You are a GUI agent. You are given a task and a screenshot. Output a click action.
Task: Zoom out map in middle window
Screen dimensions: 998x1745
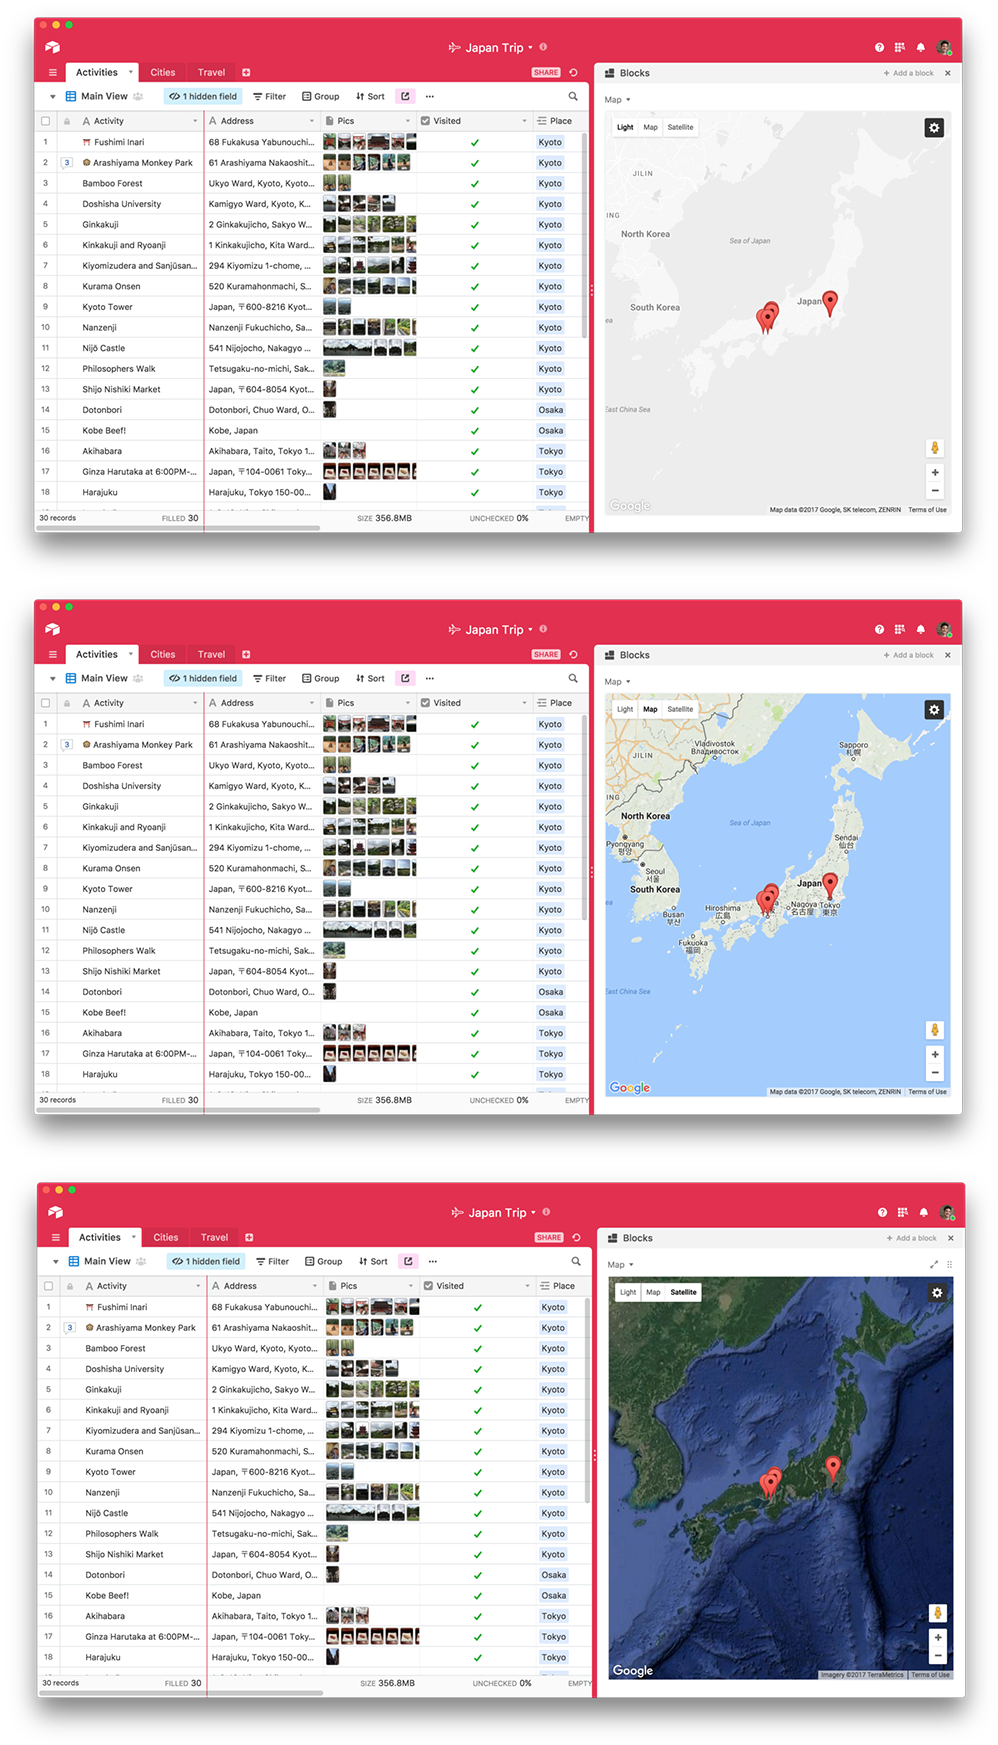pos(935,1073)
